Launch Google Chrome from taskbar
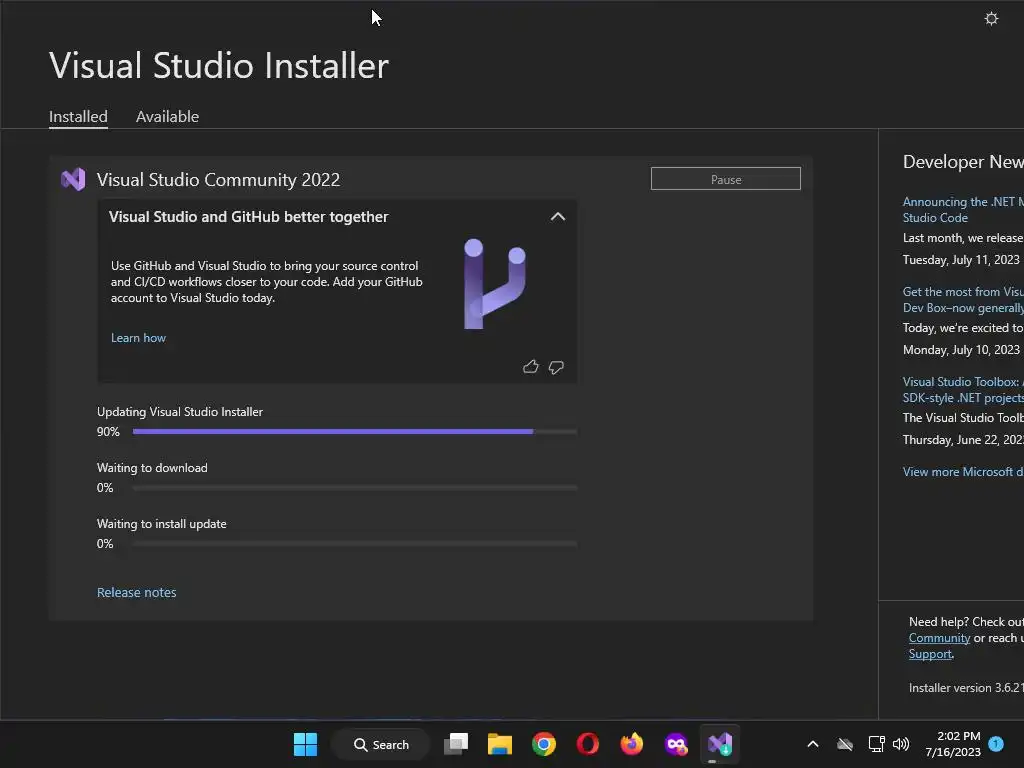The width and height of the screenshot is (1024, 768). tap(543, 744)
